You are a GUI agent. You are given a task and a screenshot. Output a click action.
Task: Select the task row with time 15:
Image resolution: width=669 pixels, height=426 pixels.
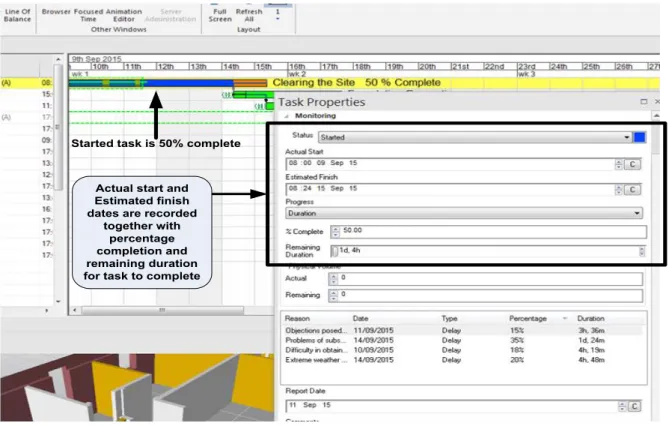tap(26, 94)
